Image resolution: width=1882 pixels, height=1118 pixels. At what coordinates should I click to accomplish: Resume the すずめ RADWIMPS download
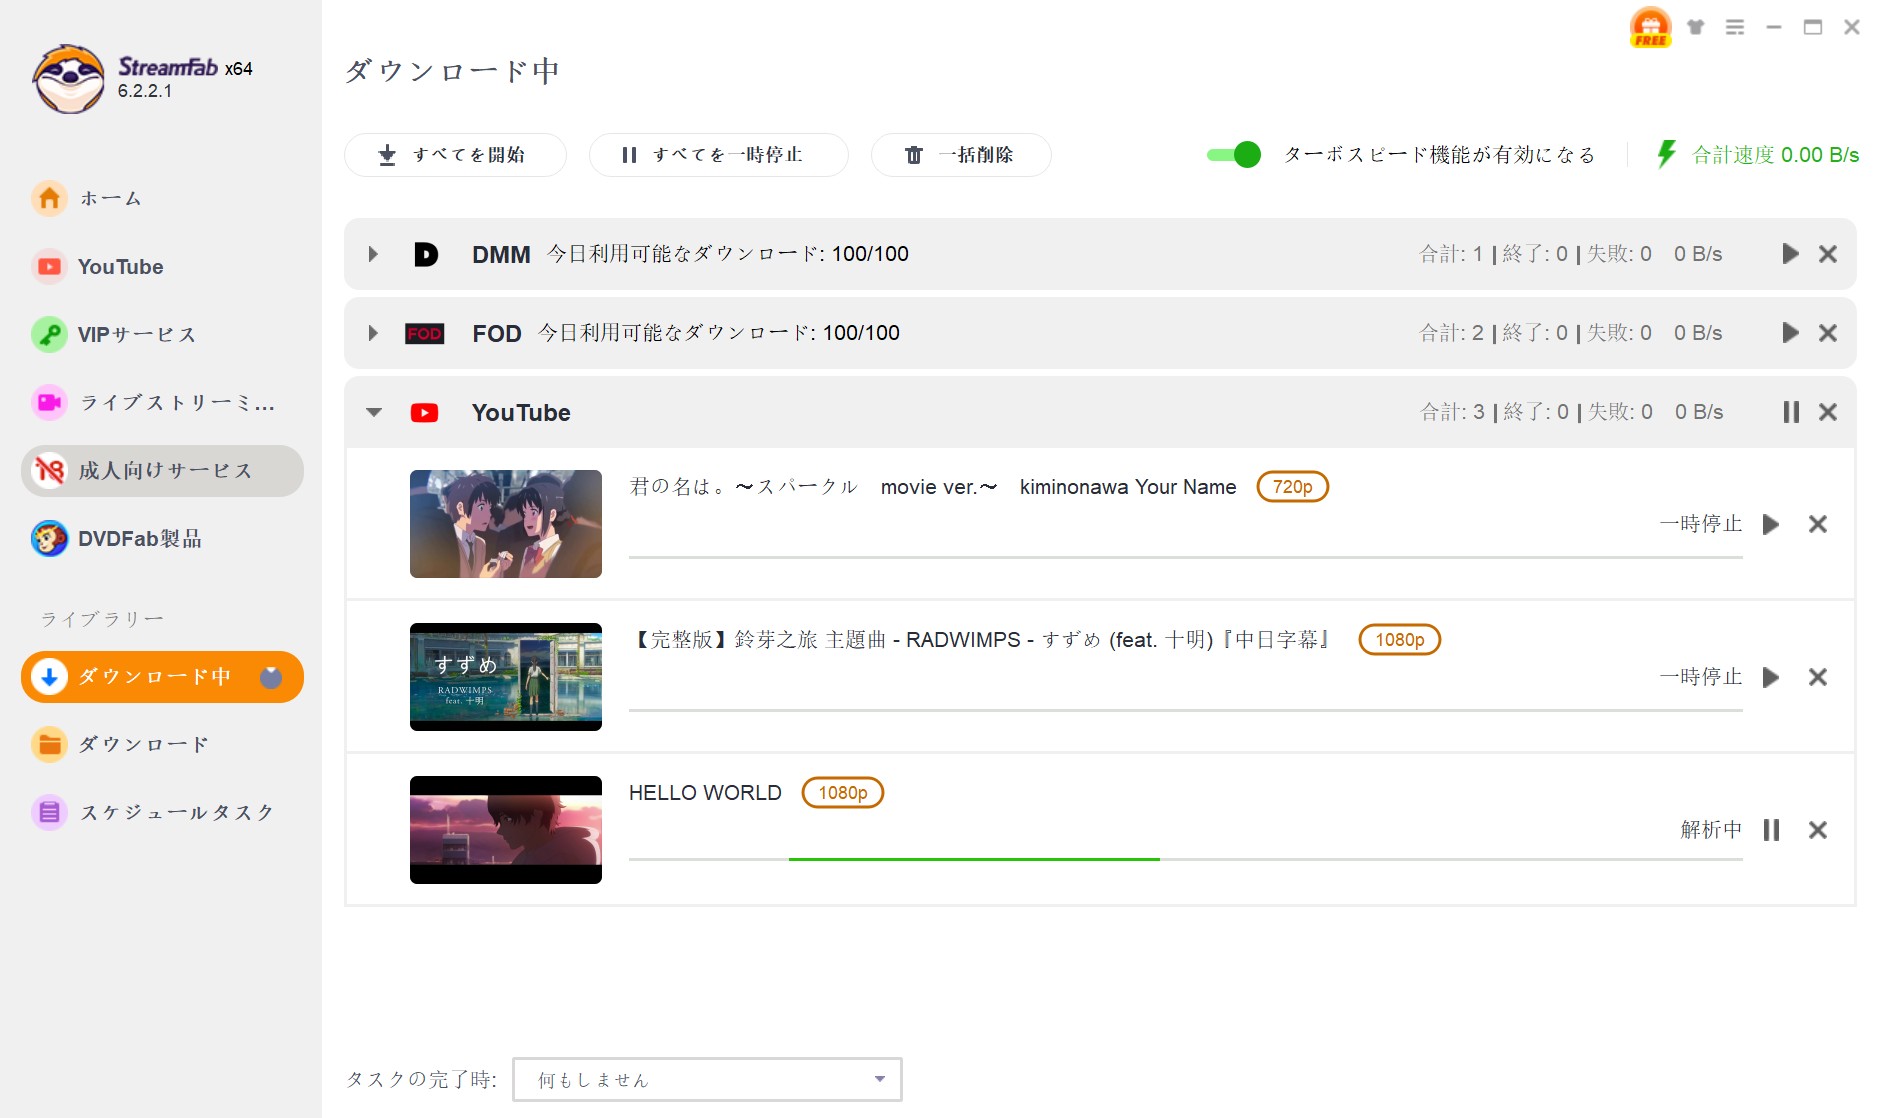point(1771,677)
